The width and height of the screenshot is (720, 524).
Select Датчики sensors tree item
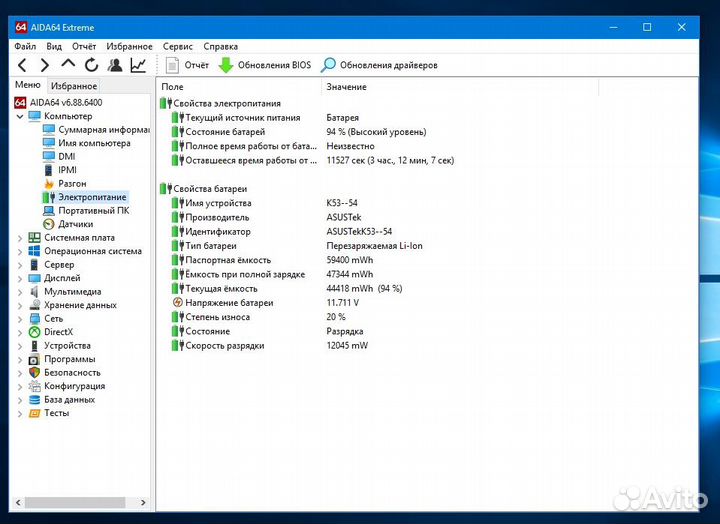pyautogui.click(x=75, y=224)
